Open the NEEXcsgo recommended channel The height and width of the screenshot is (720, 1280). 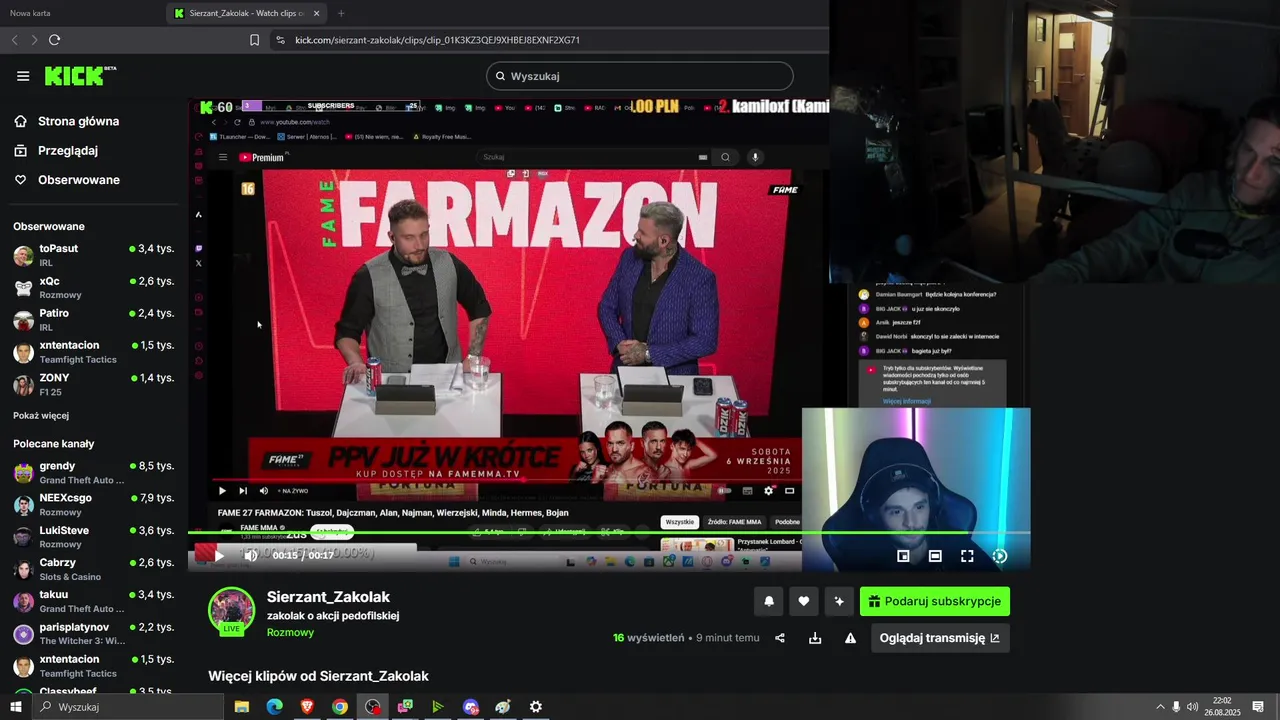93,504
